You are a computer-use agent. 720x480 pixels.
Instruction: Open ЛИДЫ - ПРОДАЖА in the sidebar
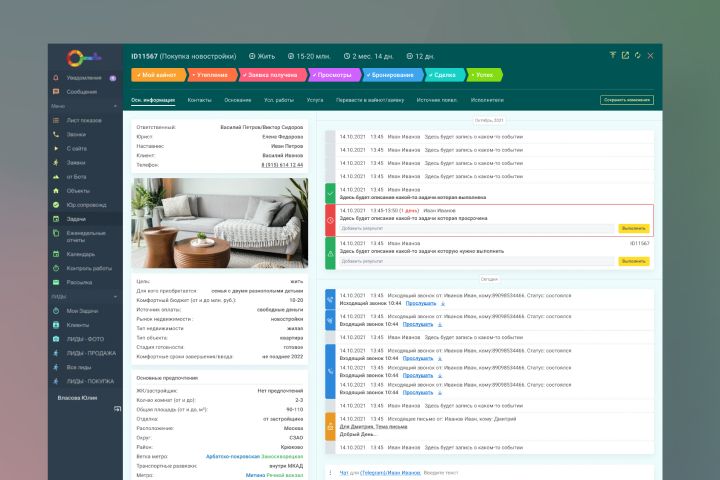[x=91, y=353]
